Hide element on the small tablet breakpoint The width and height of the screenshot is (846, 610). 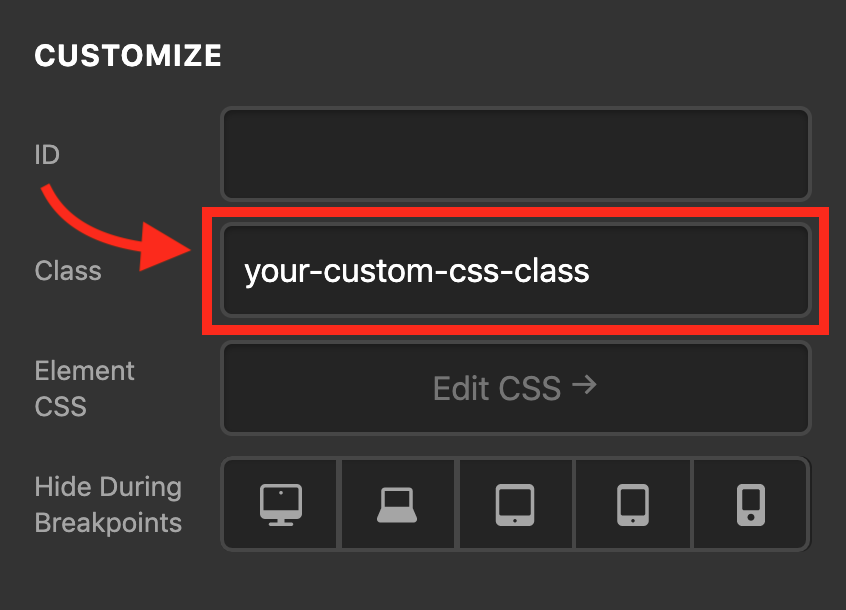632,504
